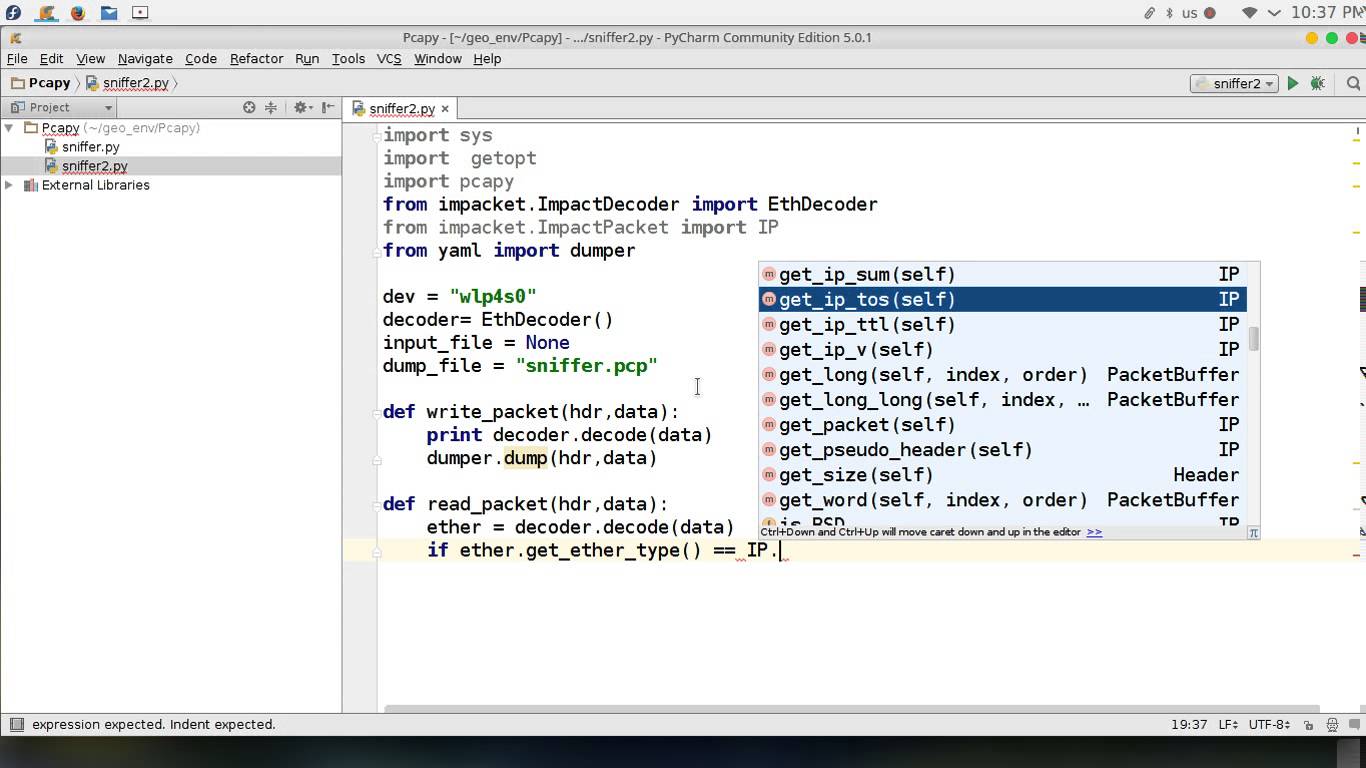Change file encoding UTF-8 in status bar

click(1270, 725)
